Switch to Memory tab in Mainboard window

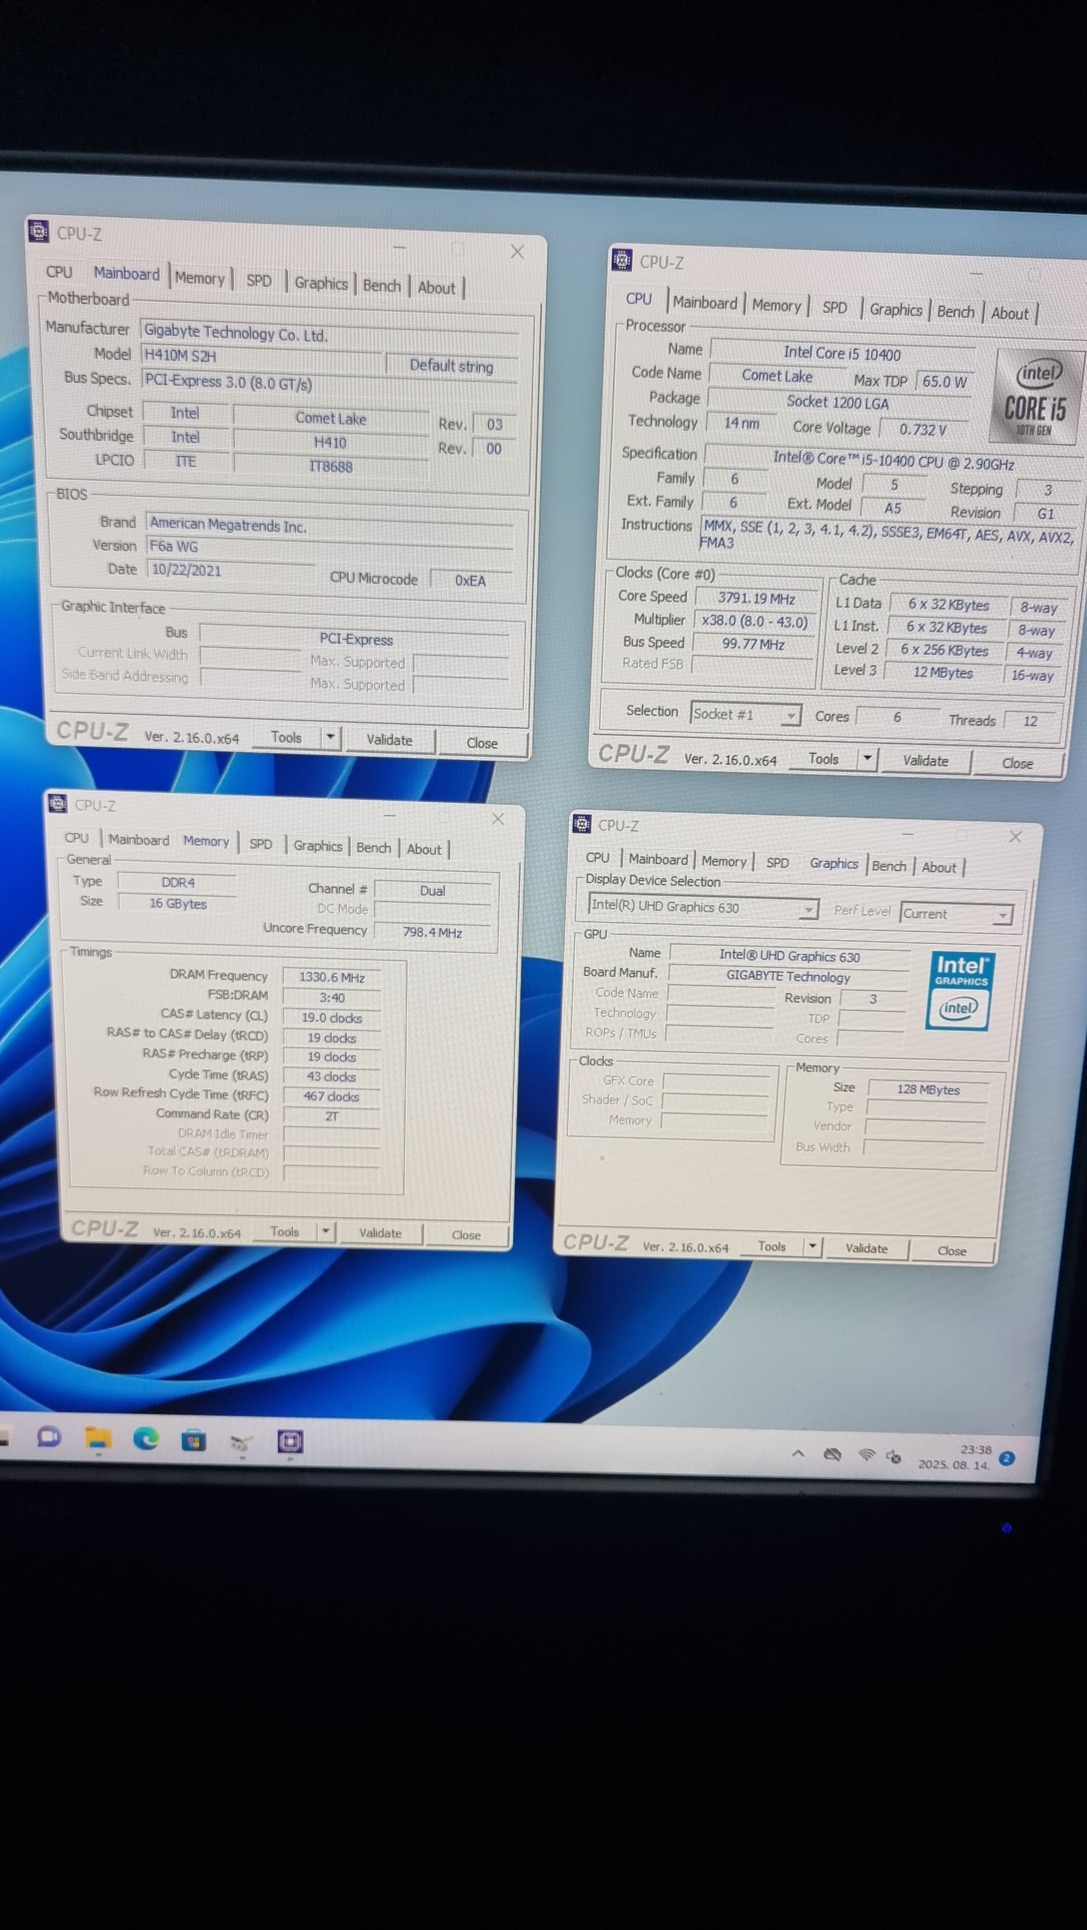pyautogui.click(x=200, y=279)
